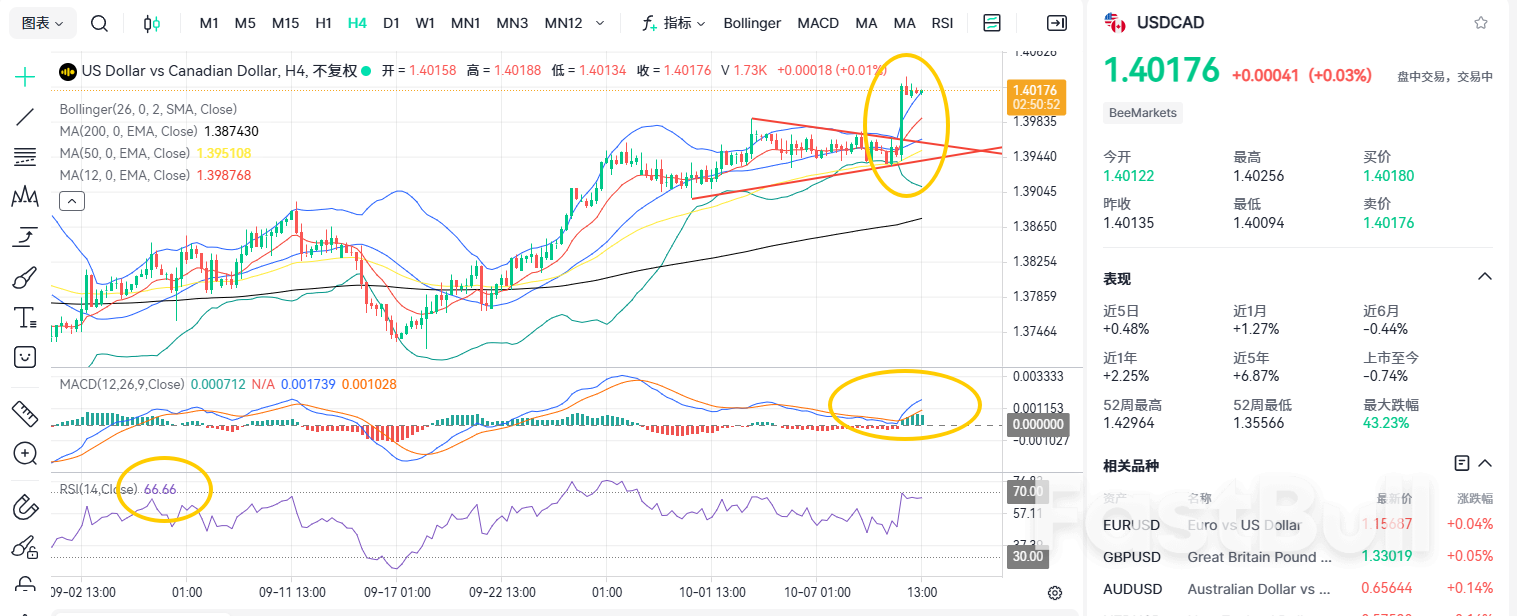Switch to the D1 timeframe
This screenshot has width=1517, height=616.
(391, 23)
